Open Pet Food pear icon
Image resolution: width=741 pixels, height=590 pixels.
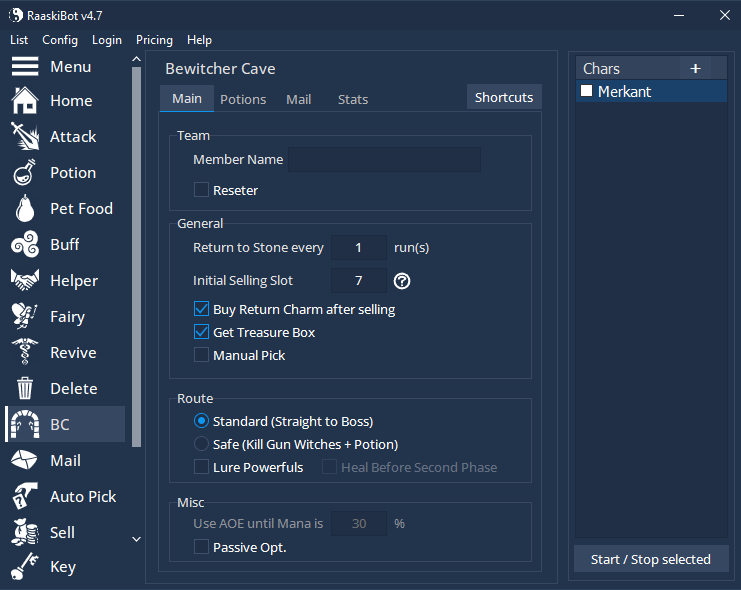click(x=25, y=208)
